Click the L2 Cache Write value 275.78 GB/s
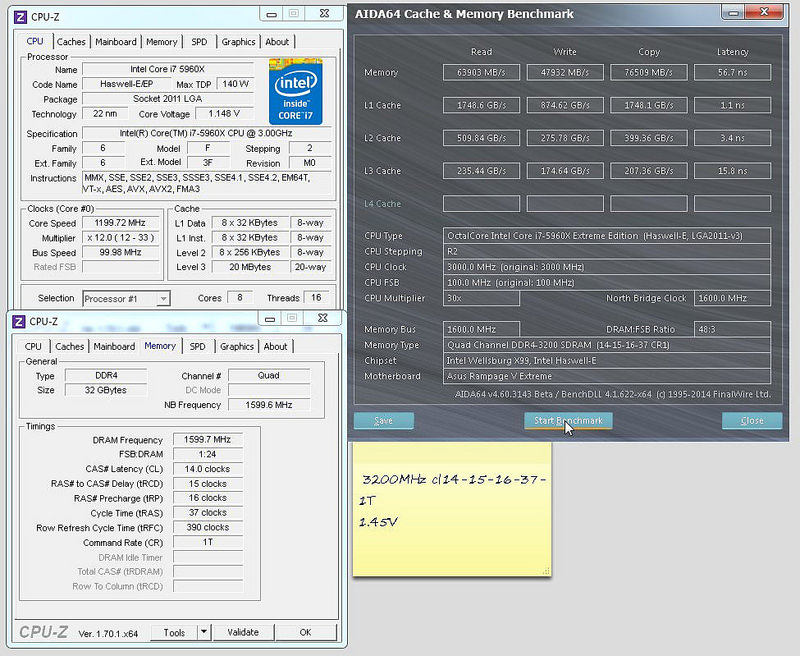800x656 pixels. coord(565,138)
